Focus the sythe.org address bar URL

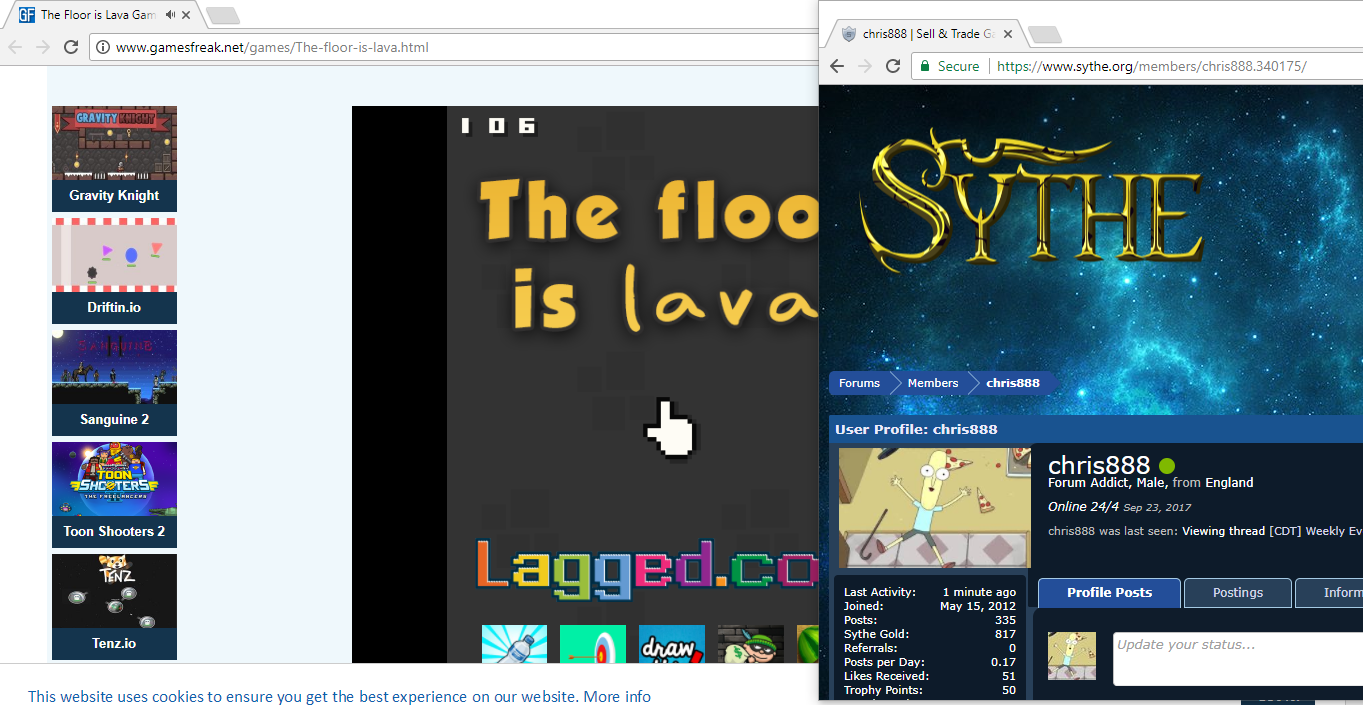click(x=1152, y=66)
